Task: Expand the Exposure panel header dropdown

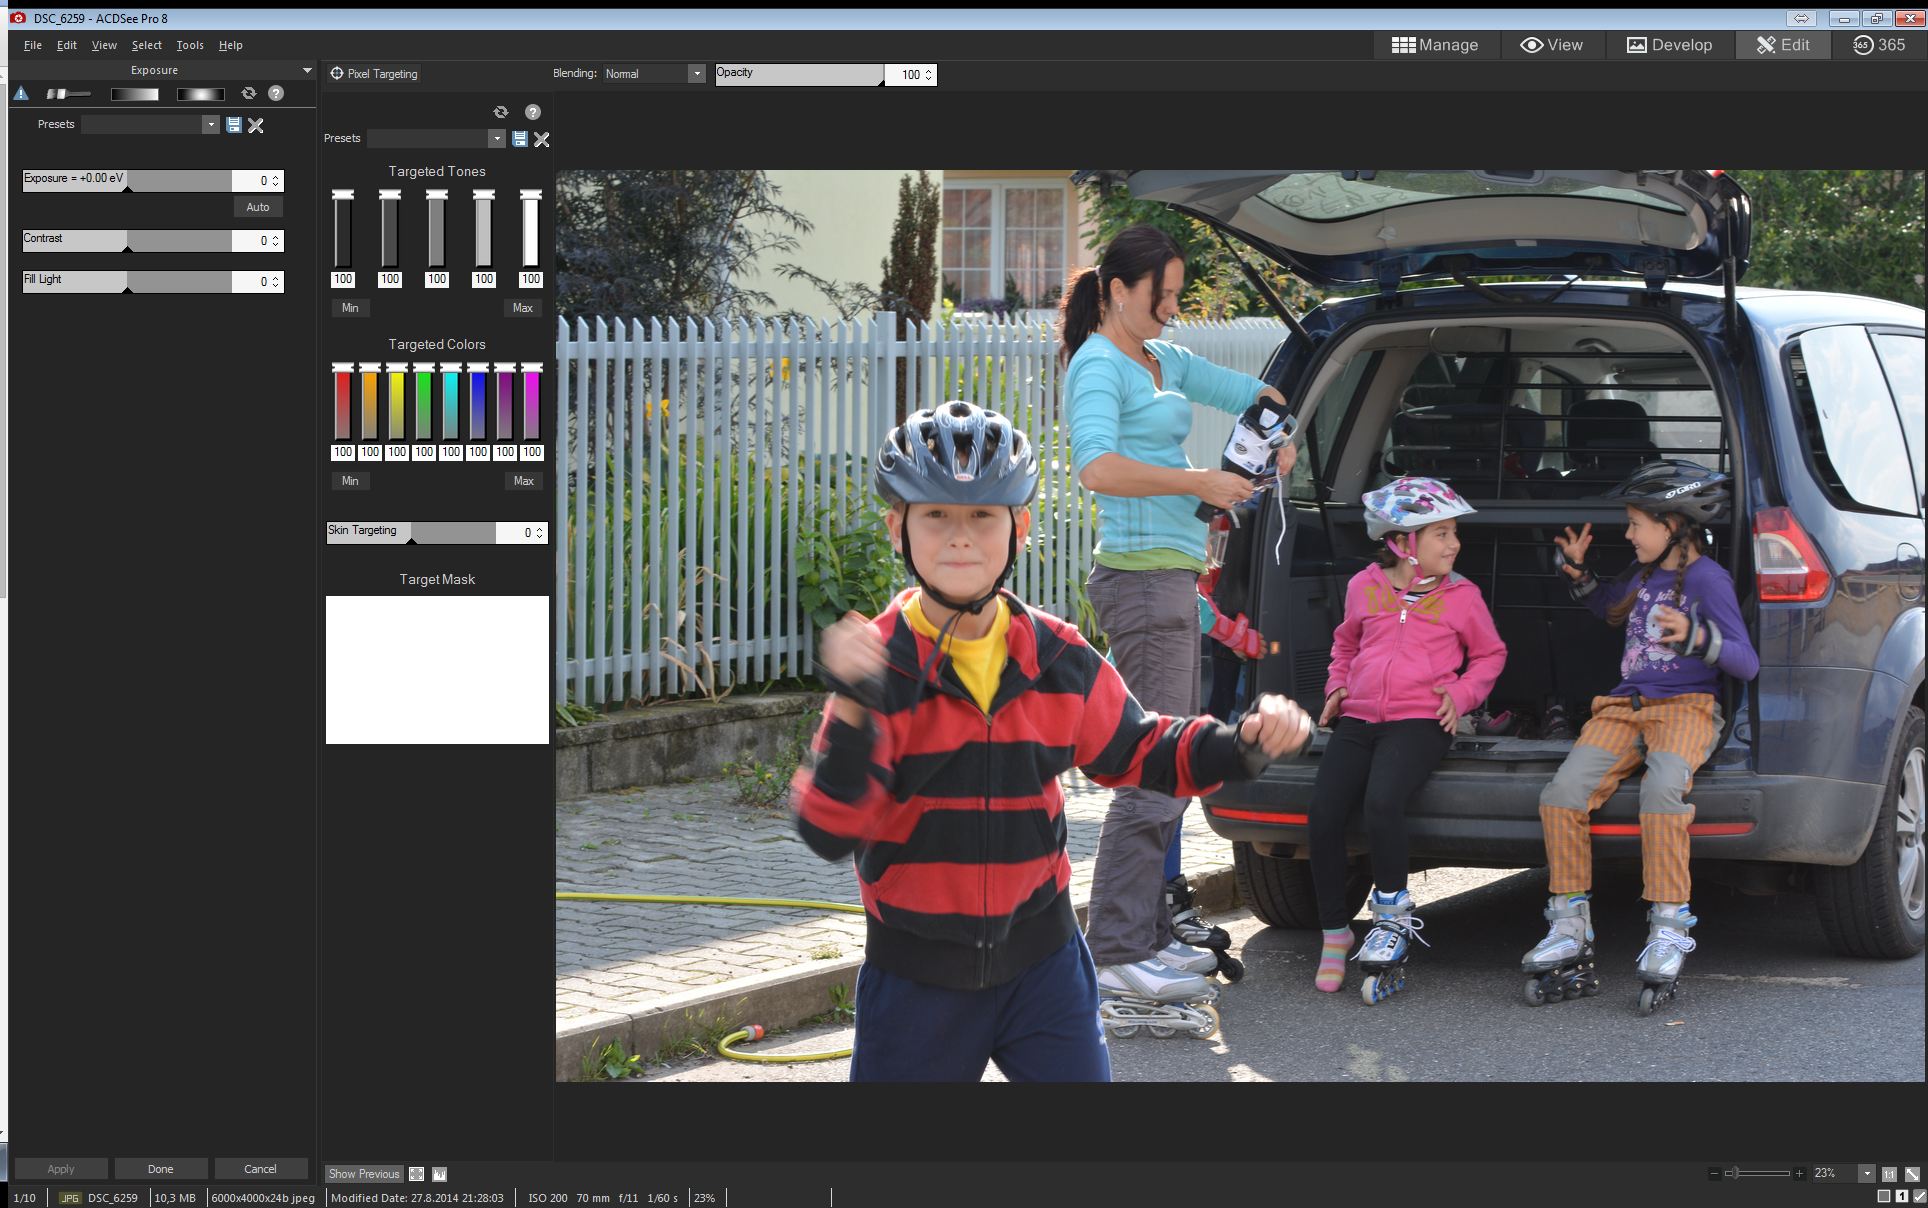Action: [307, 70]
